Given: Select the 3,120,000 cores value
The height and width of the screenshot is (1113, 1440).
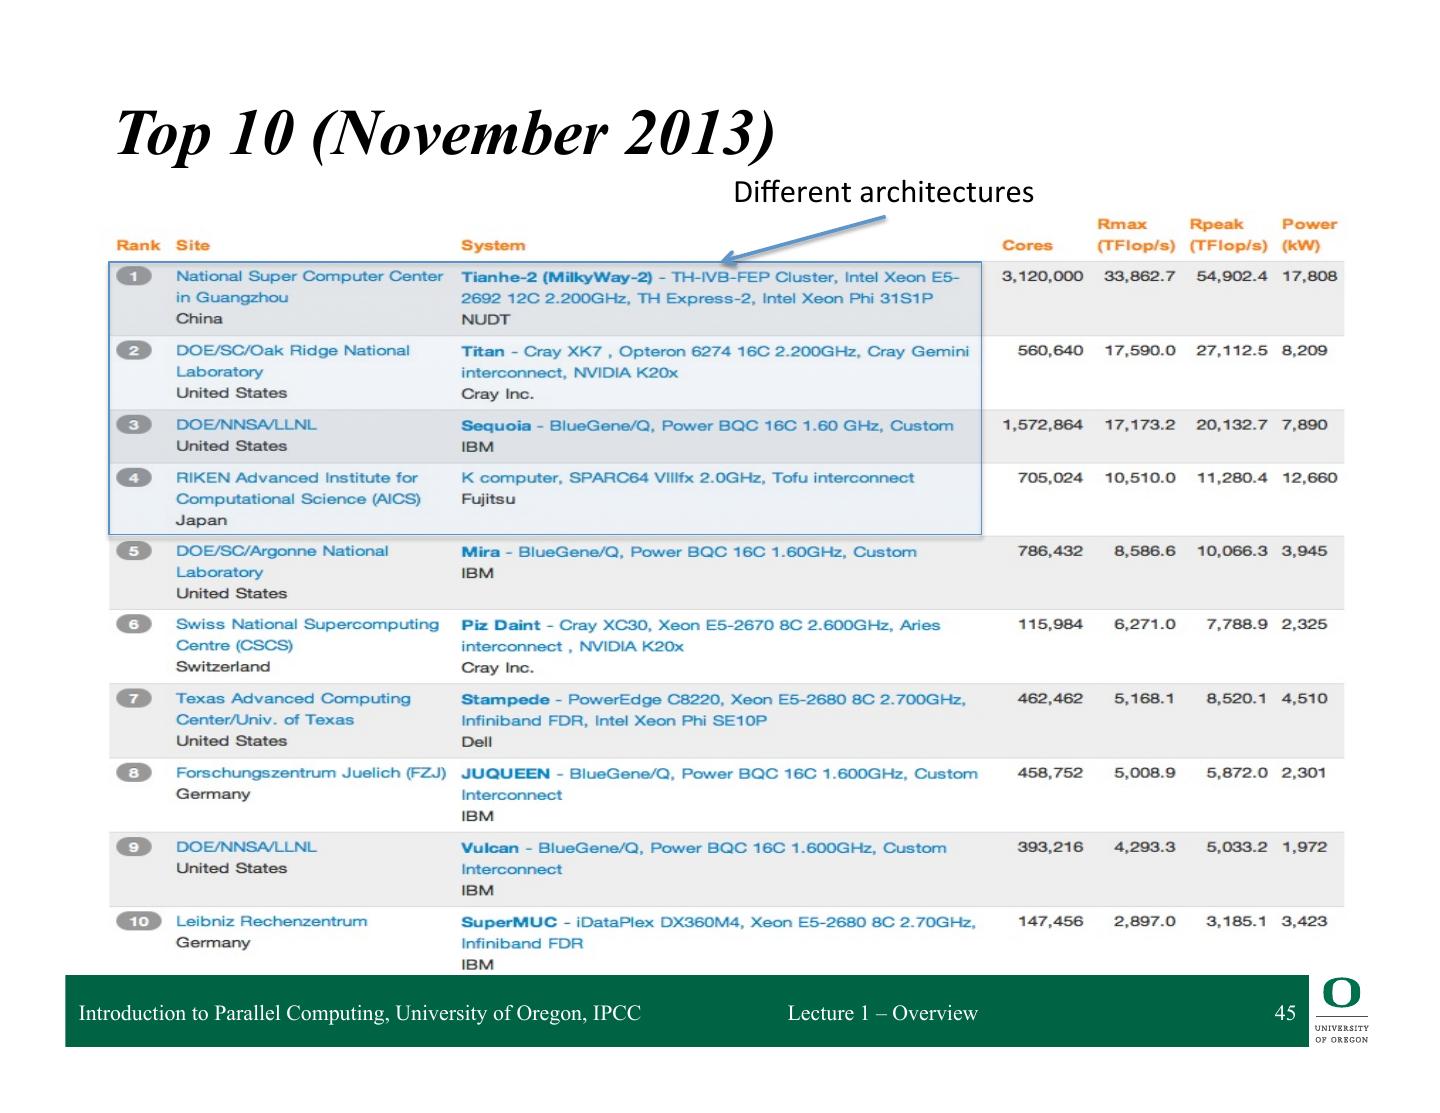Looking at the screenshot, I should pos(1042,276).
